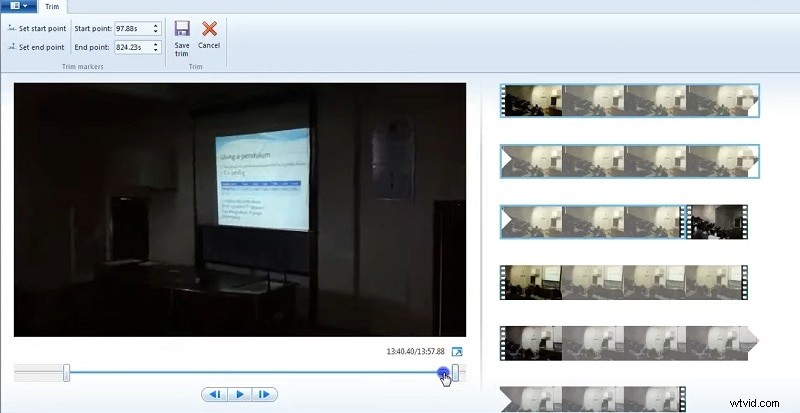Decrease the End point value with down arrow
The image size is (800, 413).
[x=156, y=50]
